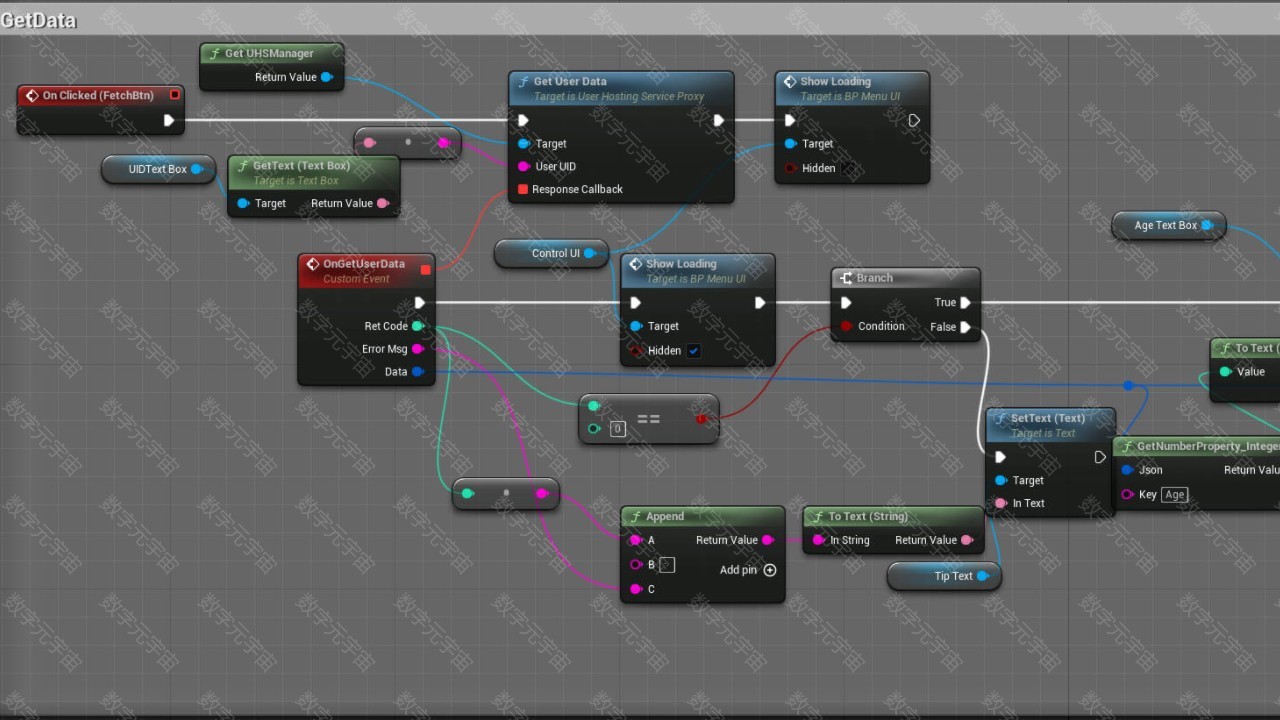
Task: Select the Append node header
Action: point(702,516)
